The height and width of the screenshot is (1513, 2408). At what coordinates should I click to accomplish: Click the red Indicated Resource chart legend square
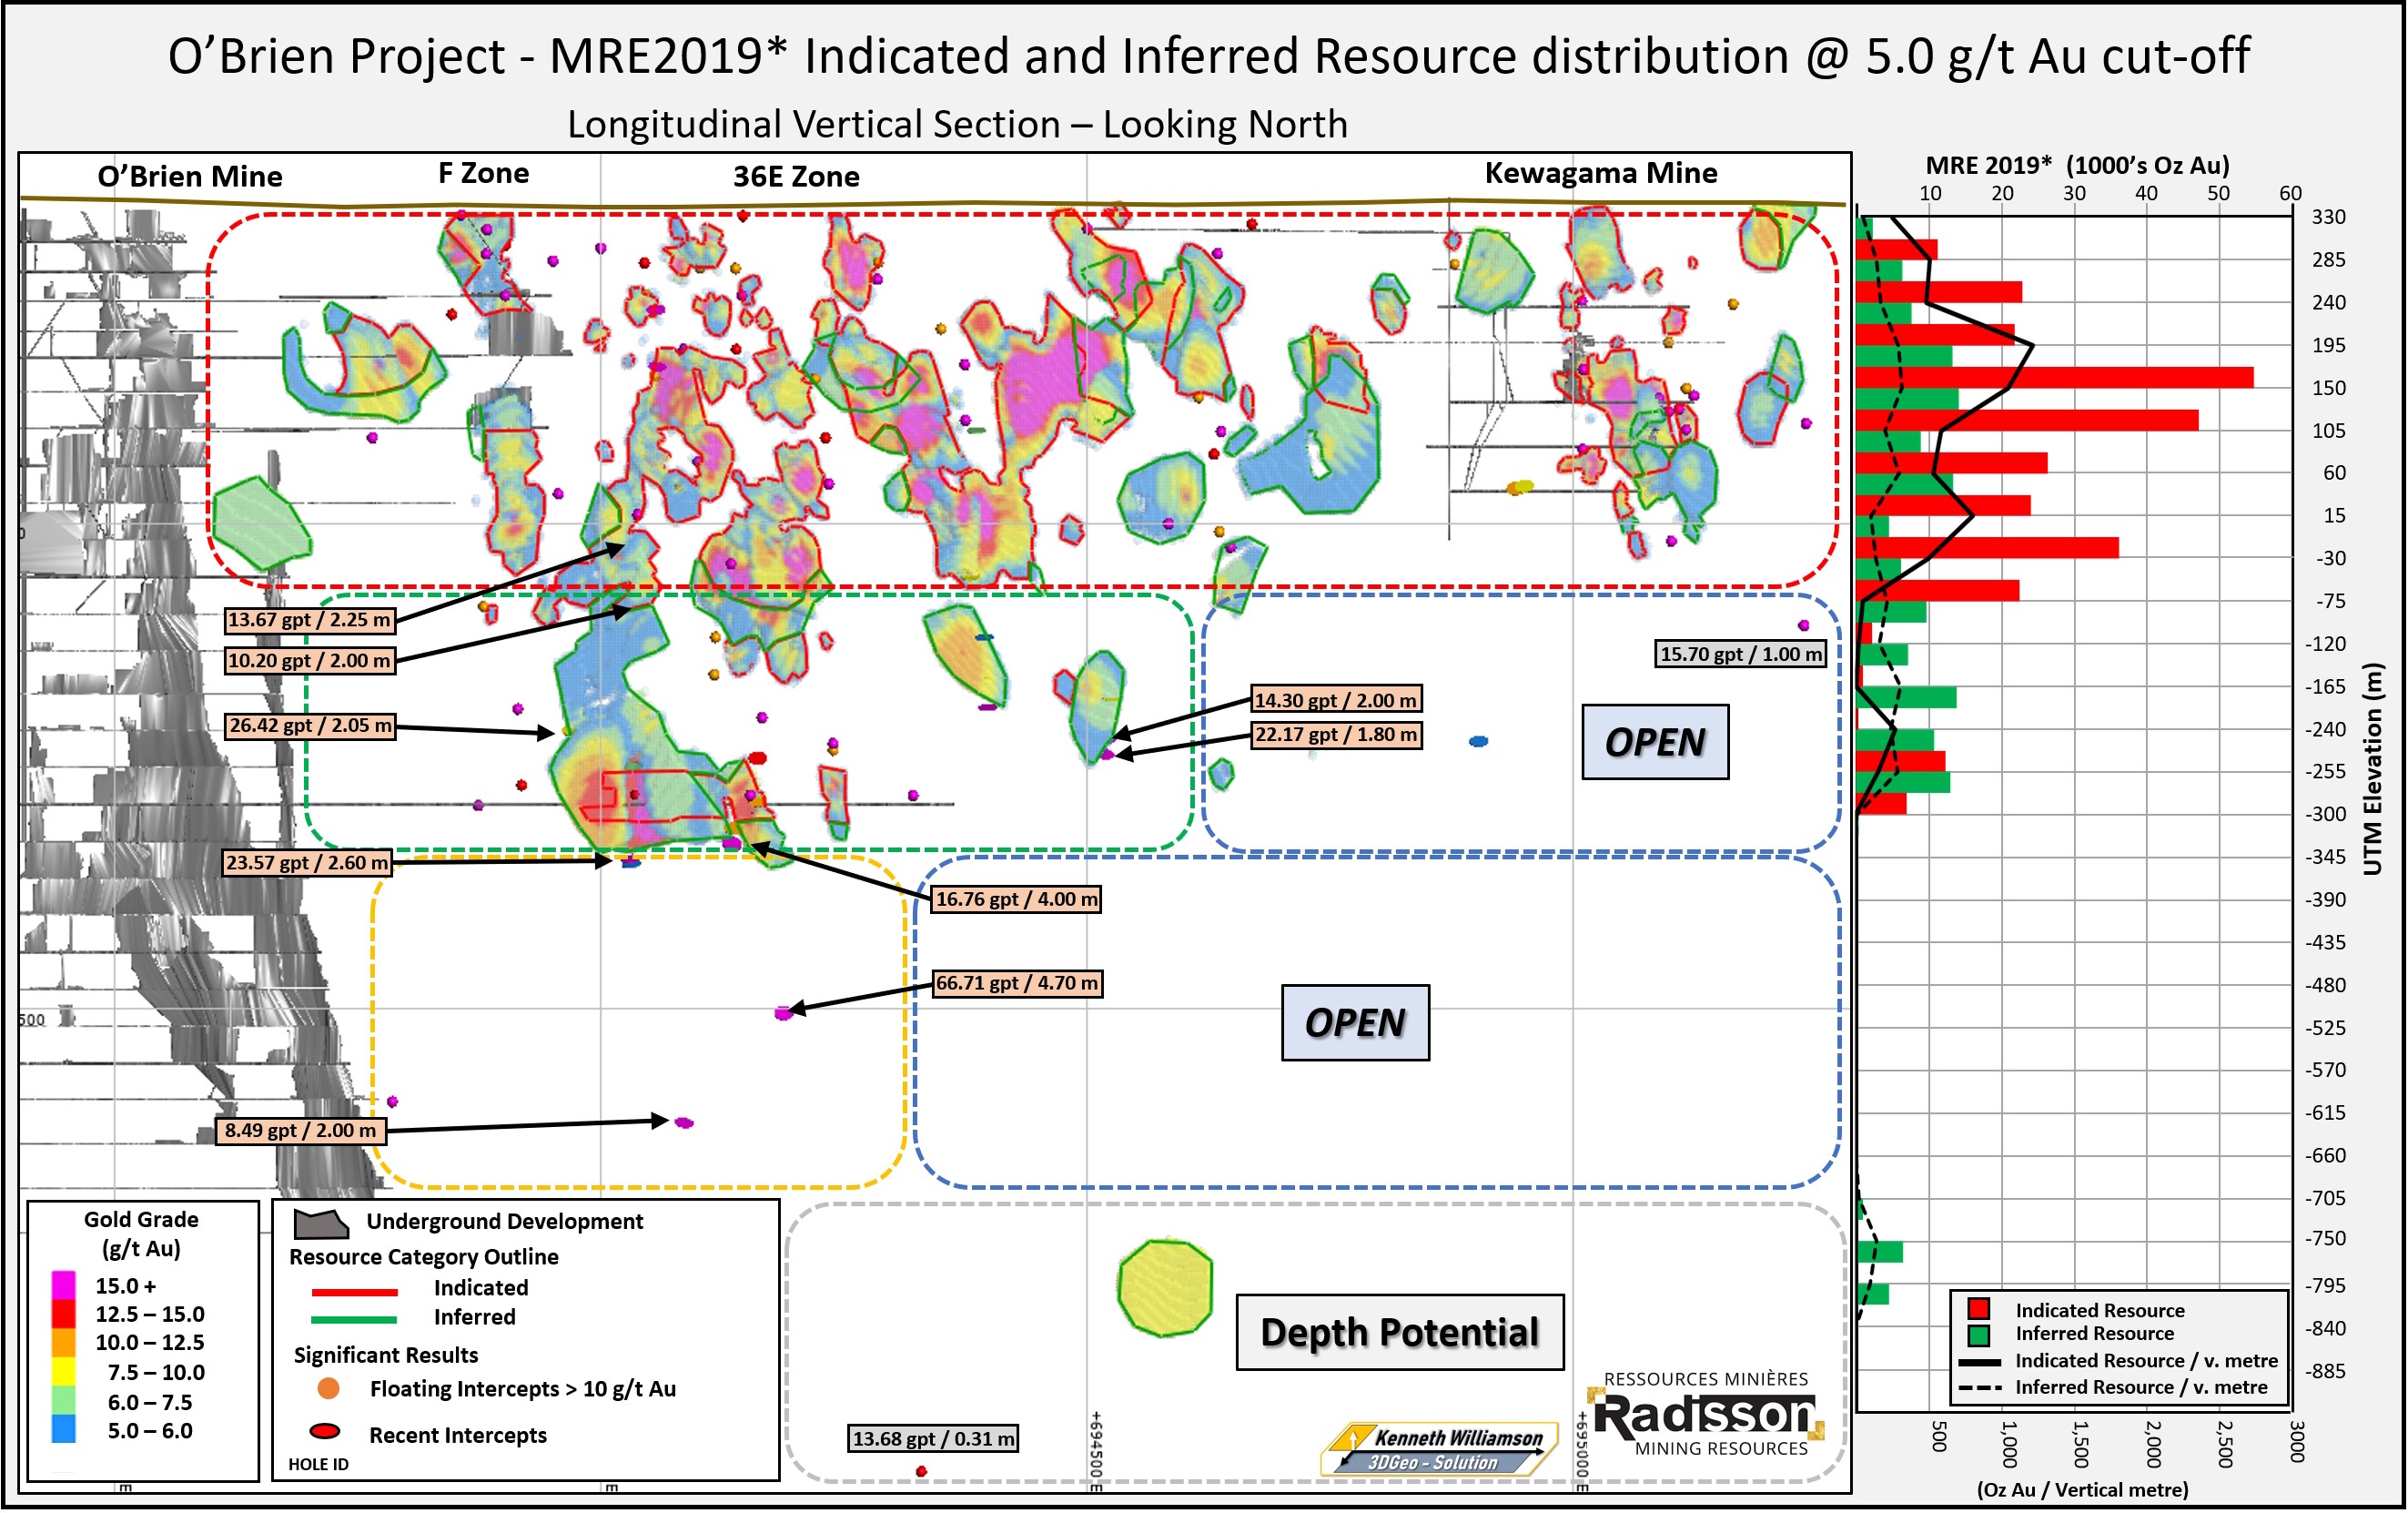click(1978, 1308)
